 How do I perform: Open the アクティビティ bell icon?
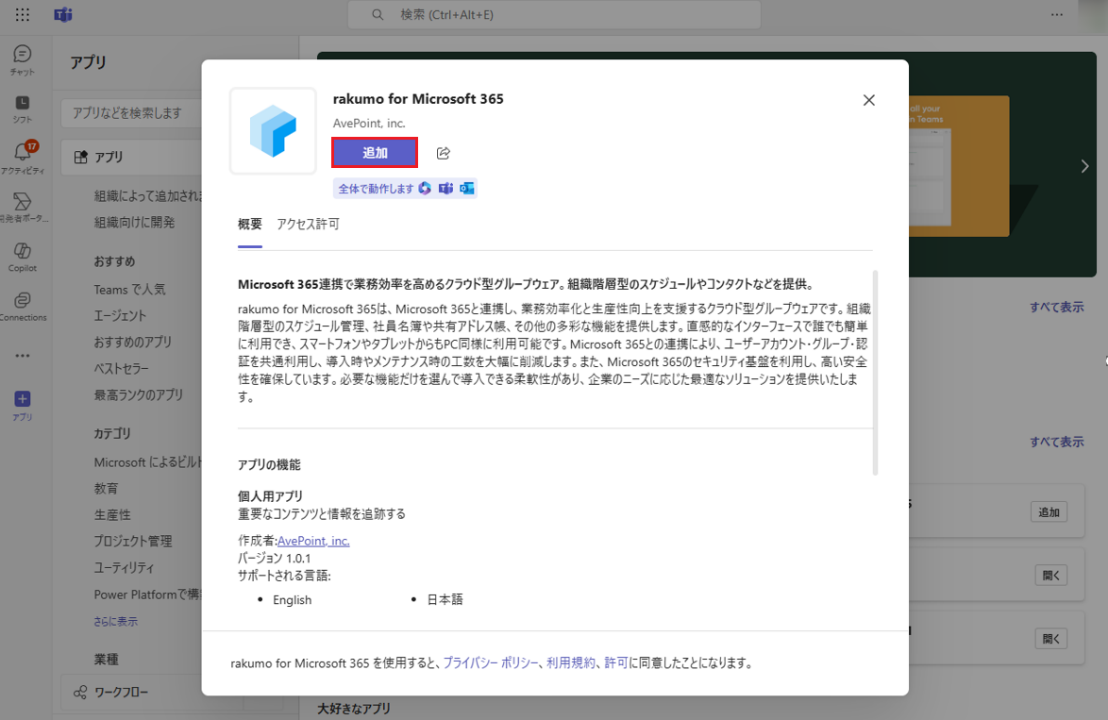22,151
